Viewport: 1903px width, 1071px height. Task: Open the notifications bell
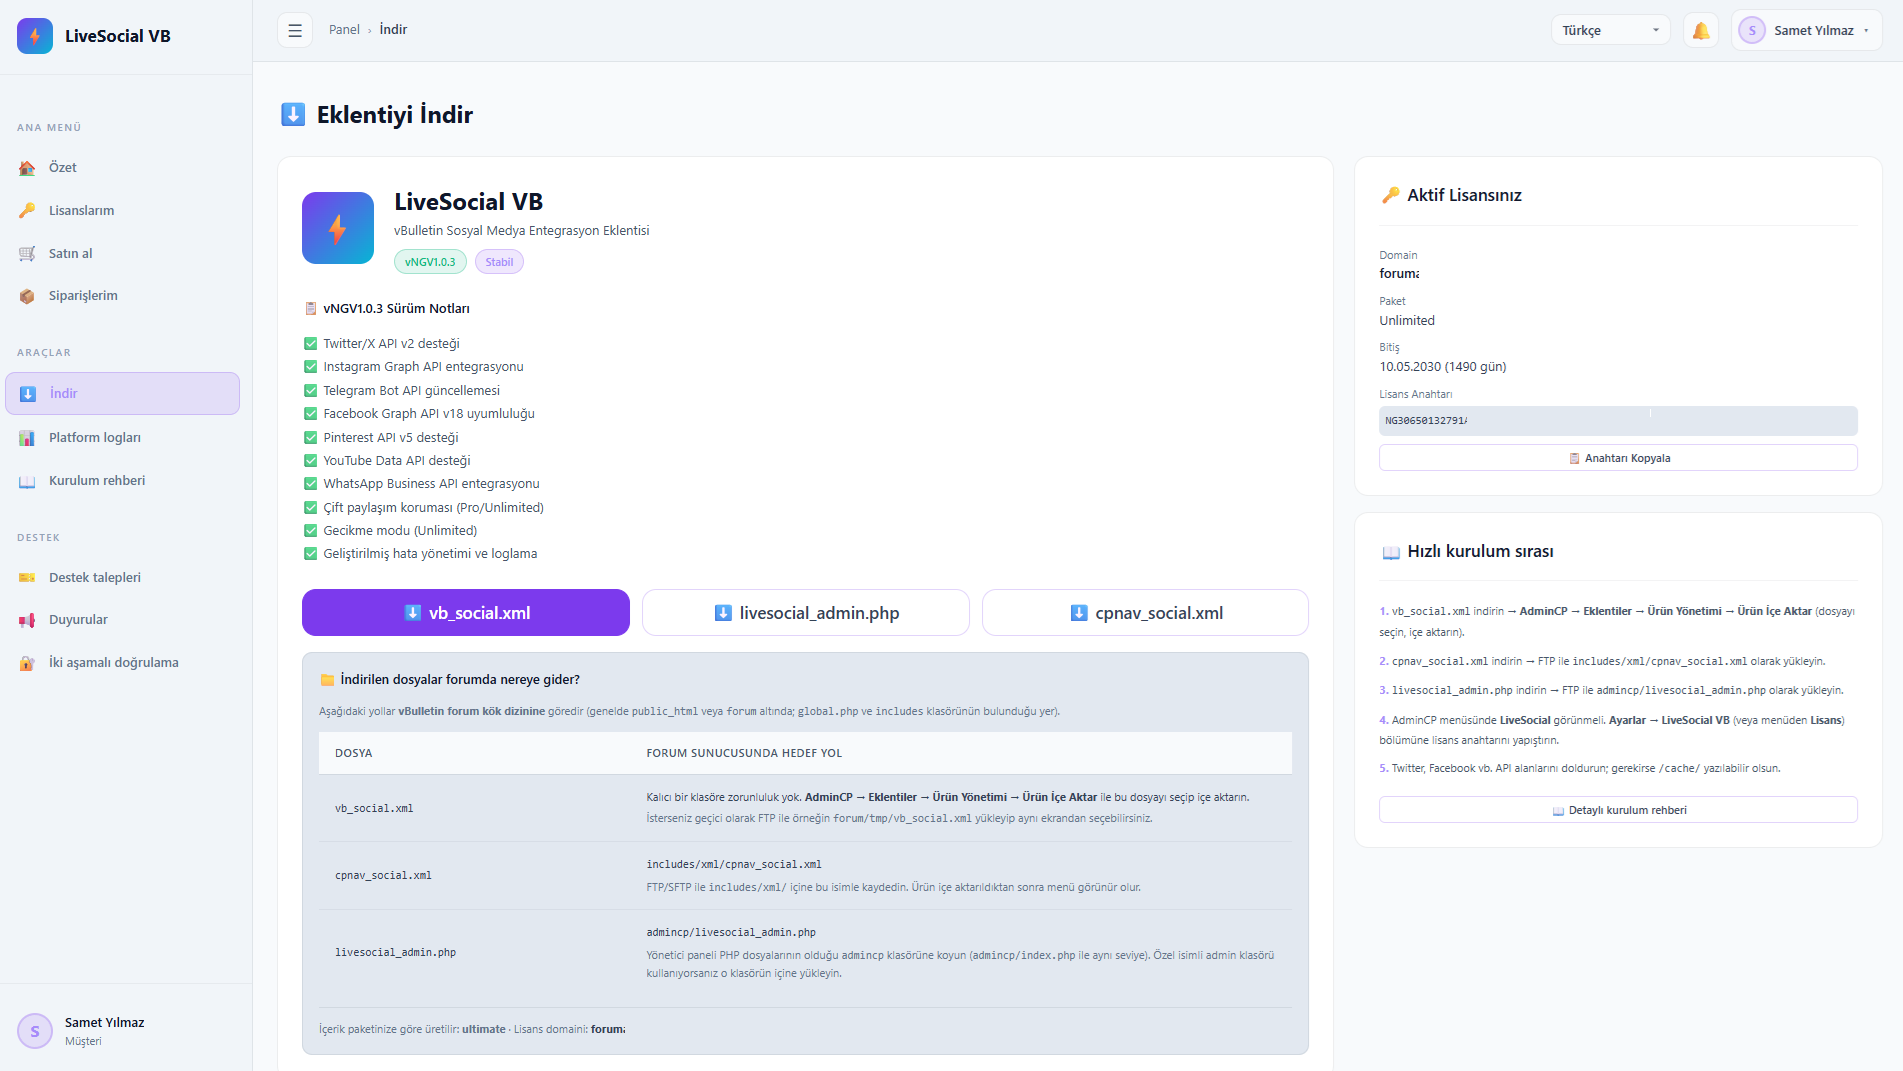pyautogui.click(x=1700, y=30)
